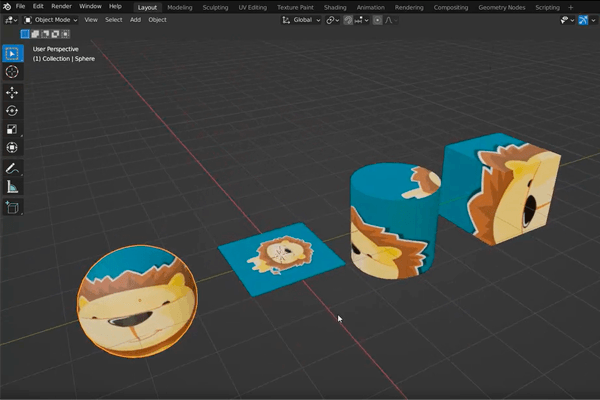This screenshot has width=600, height=400.
Task: Open the Object Mode dropdown
Action: point(51,20)
